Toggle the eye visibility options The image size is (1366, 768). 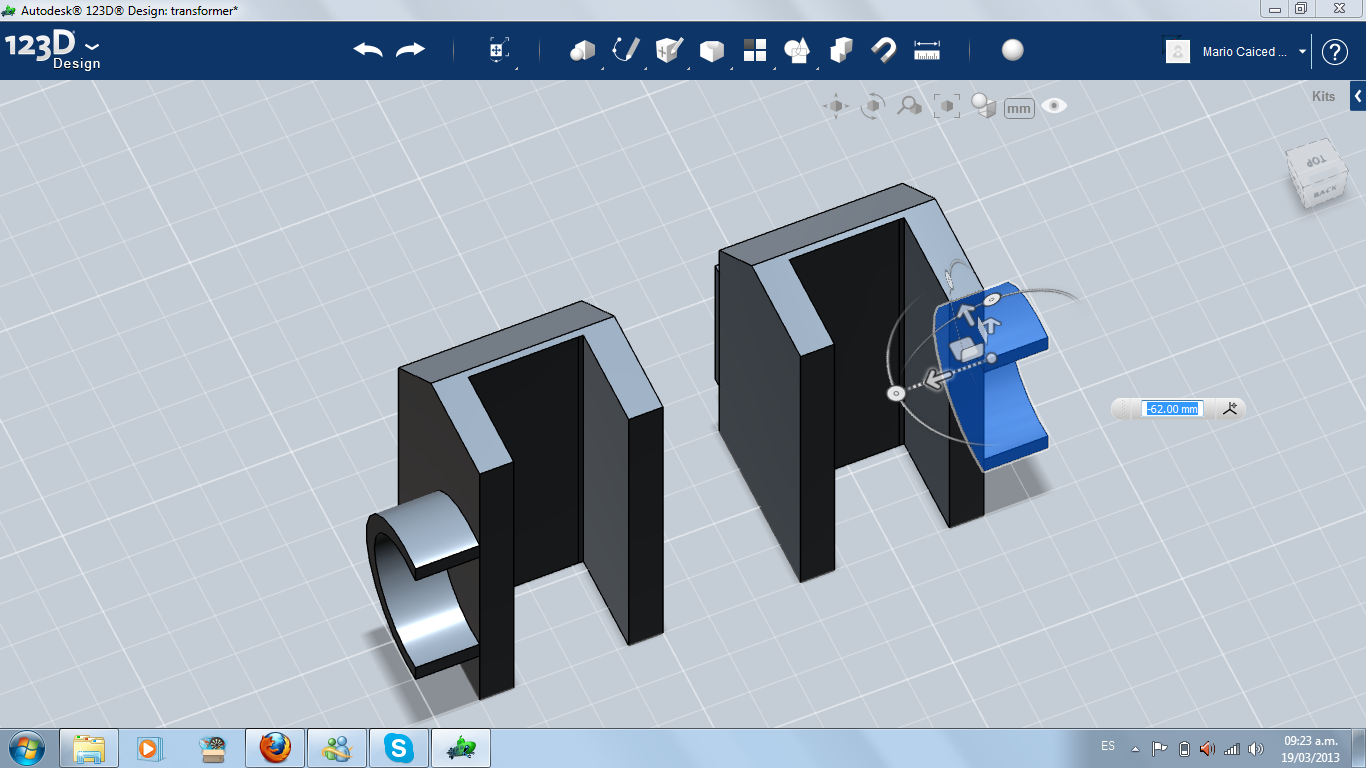tap(1054, 106)
